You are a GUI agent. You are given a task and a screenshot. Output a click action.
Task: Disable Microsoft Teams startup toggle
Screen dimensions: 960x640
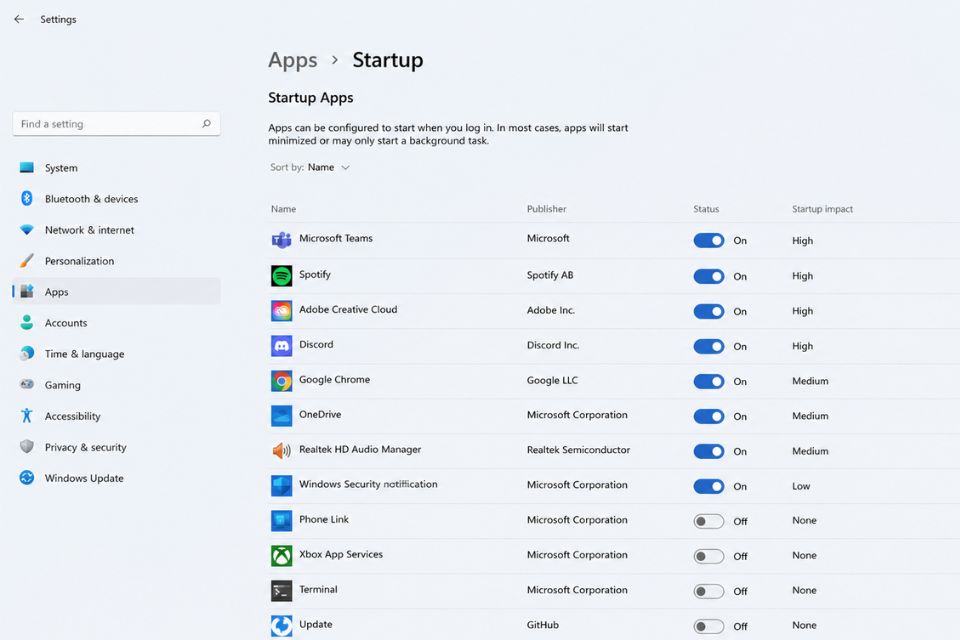[708, 240]
